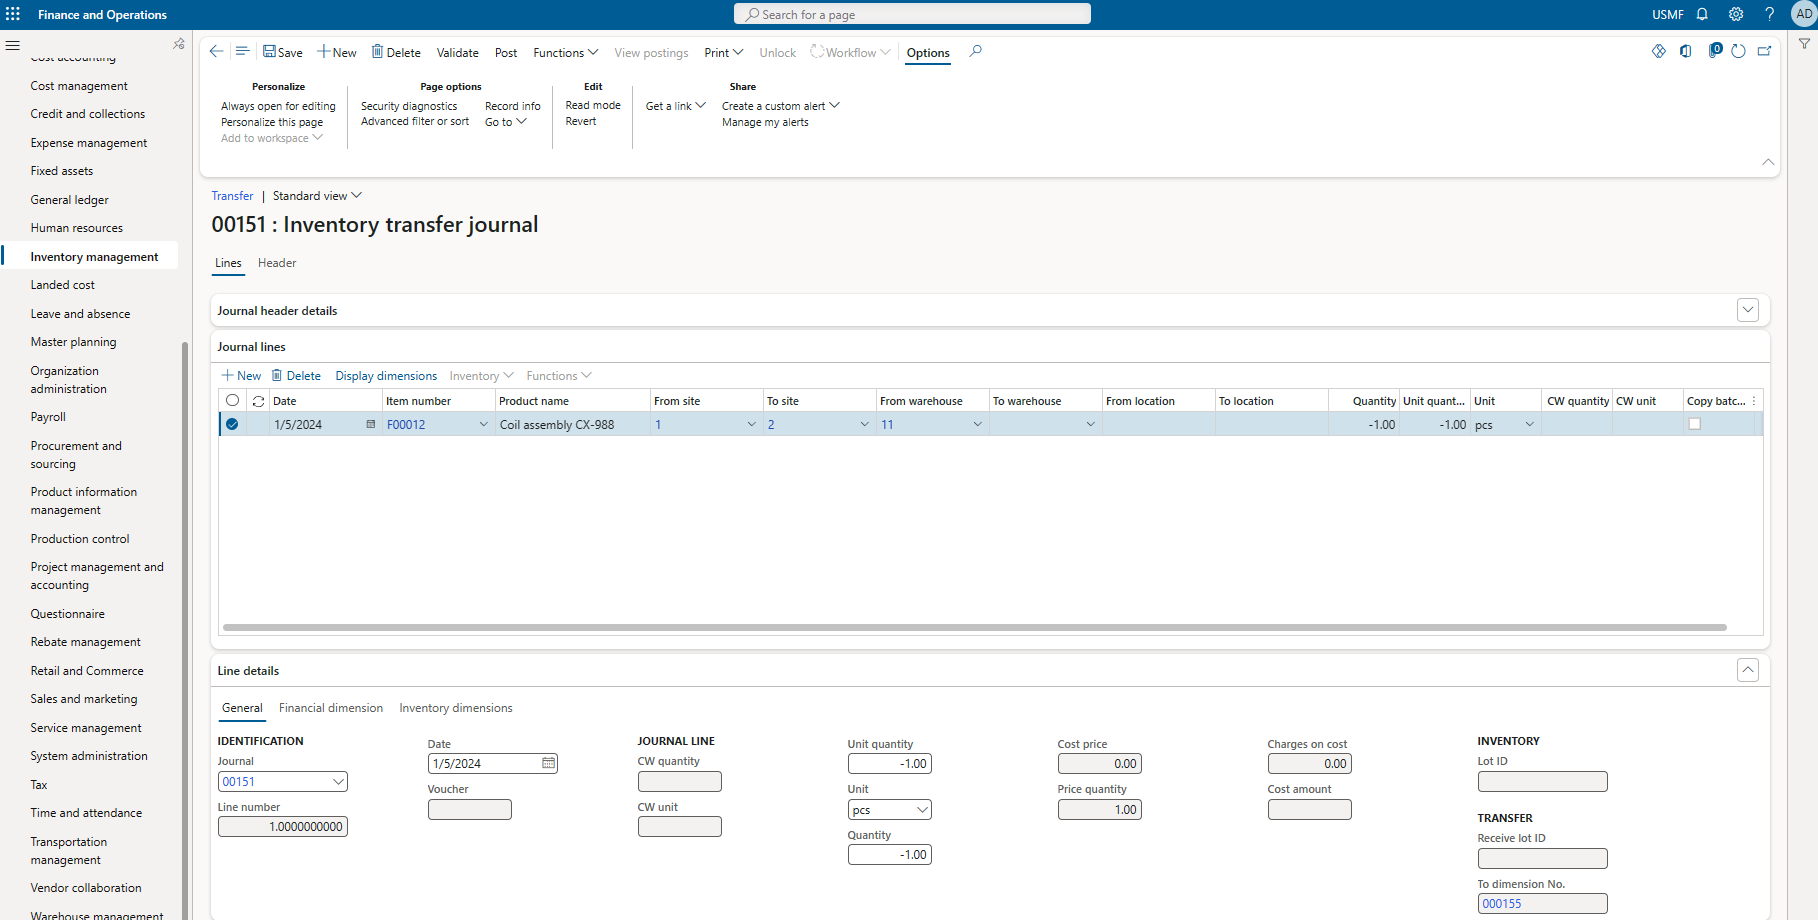Open the To site dropdown on the line
1818x920 pixels.
[x=864, y=424]
